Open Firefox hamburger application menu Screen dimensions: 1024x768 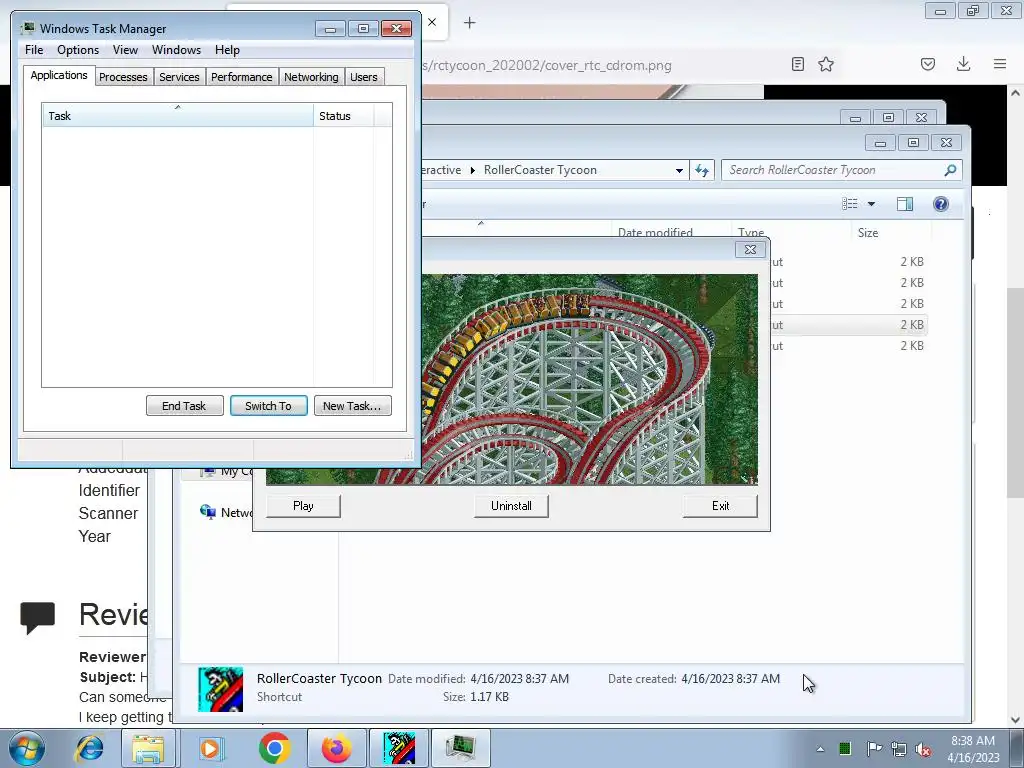pyautogui.click(x=1000, y=64)
